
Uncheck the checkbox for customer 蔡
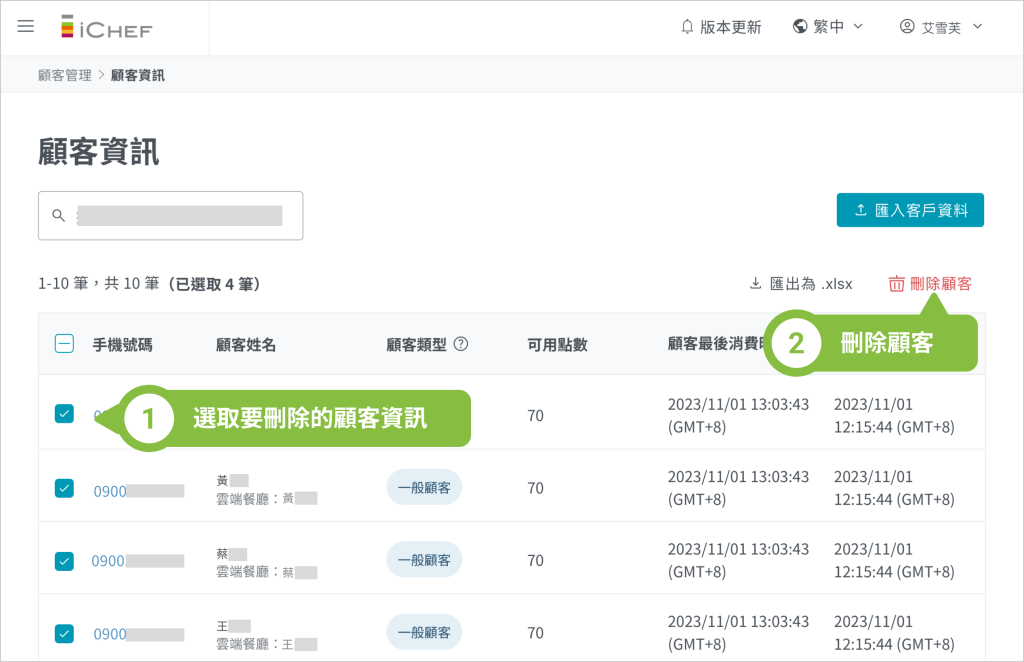tap(64, 561)
